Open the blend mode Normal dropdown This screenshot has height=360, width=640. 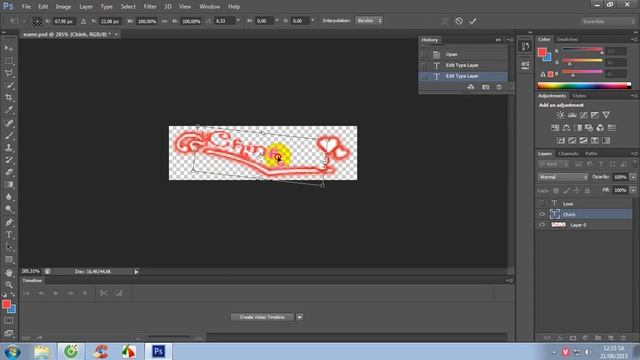[563, 177]
